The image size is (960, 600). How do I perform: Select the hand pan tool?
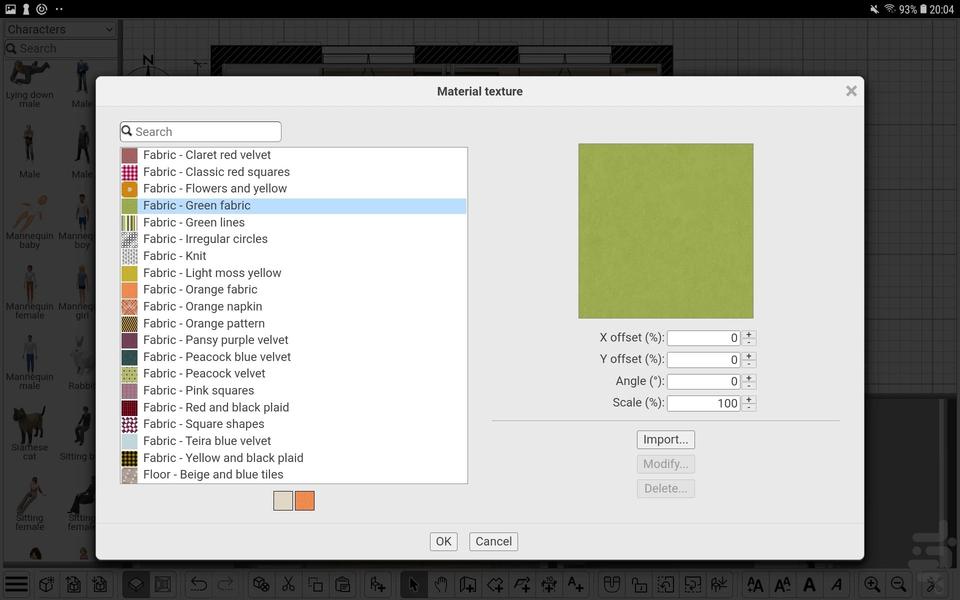[440, 584]
